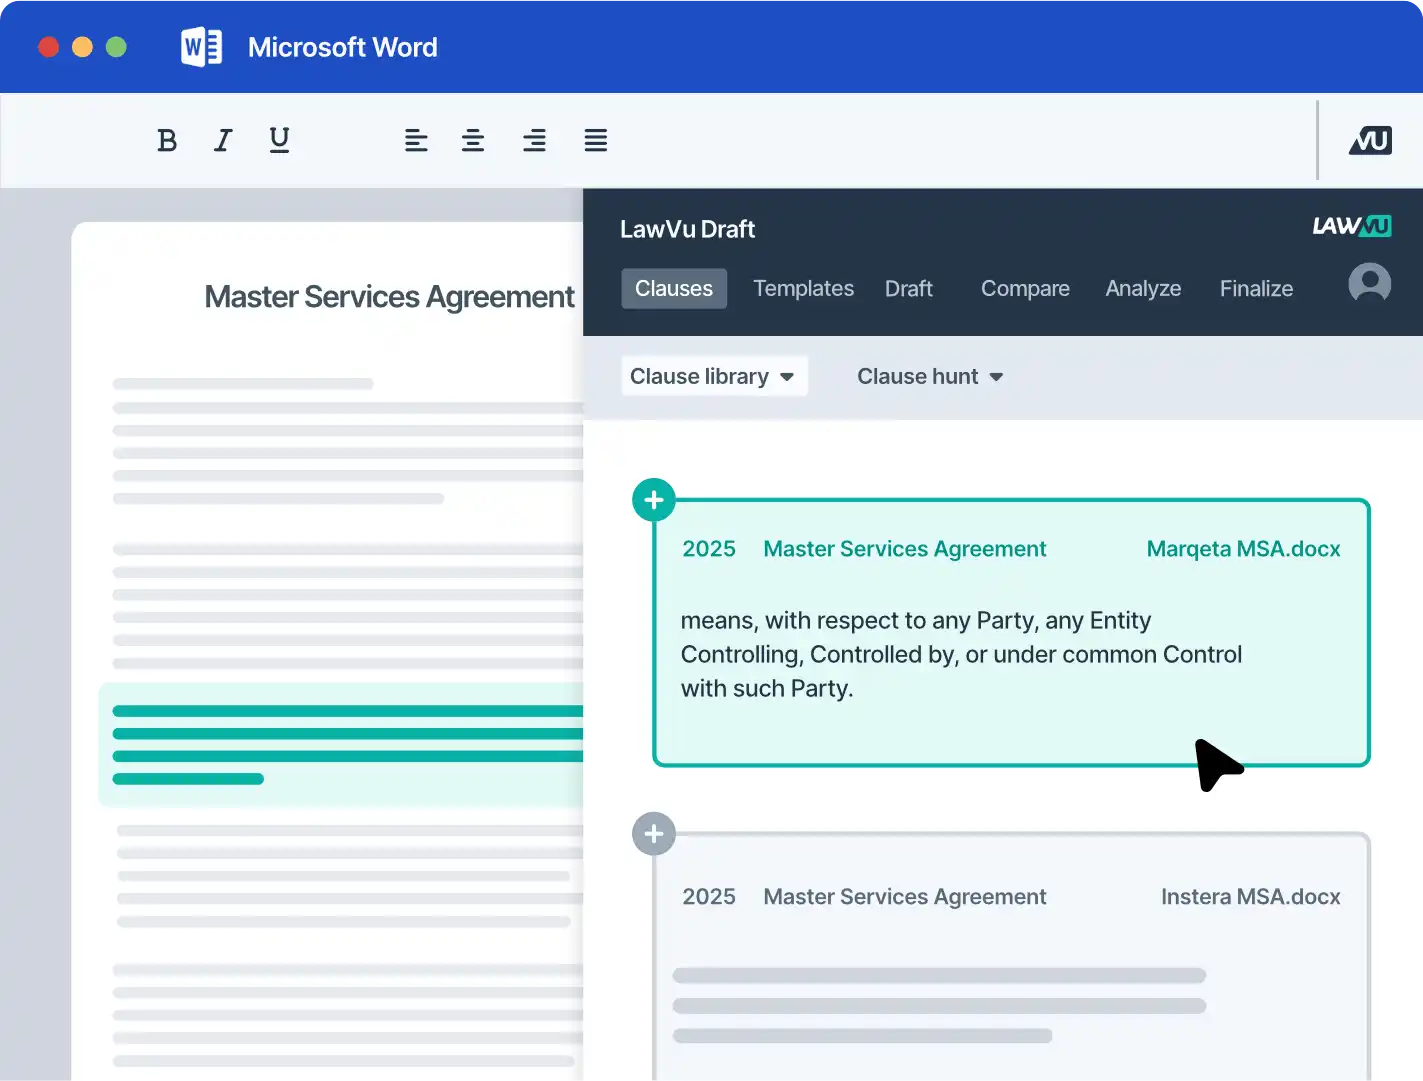Align text to the left
Image resolution: width=1423 pixels, height=1081 pixels.
click(x=416, y=141)
